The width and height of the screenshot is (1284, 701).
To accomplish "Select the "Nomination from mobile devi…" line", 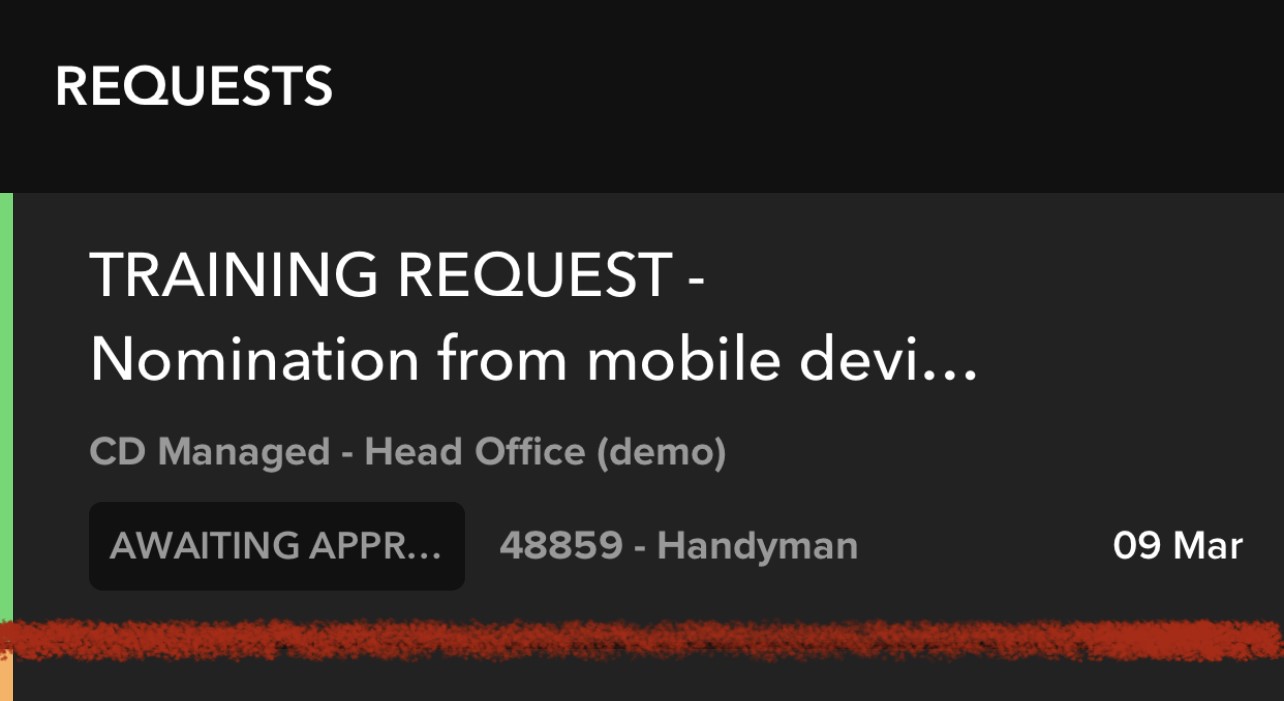I will [533, 359].
